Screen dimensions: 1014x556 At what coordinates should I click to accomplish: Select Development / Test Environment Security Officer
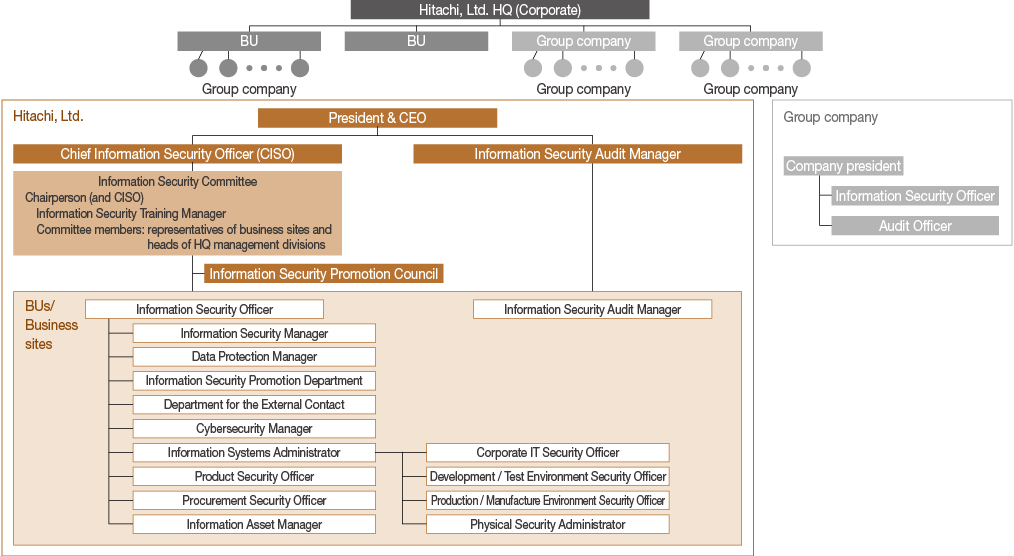tap(548, 476)
